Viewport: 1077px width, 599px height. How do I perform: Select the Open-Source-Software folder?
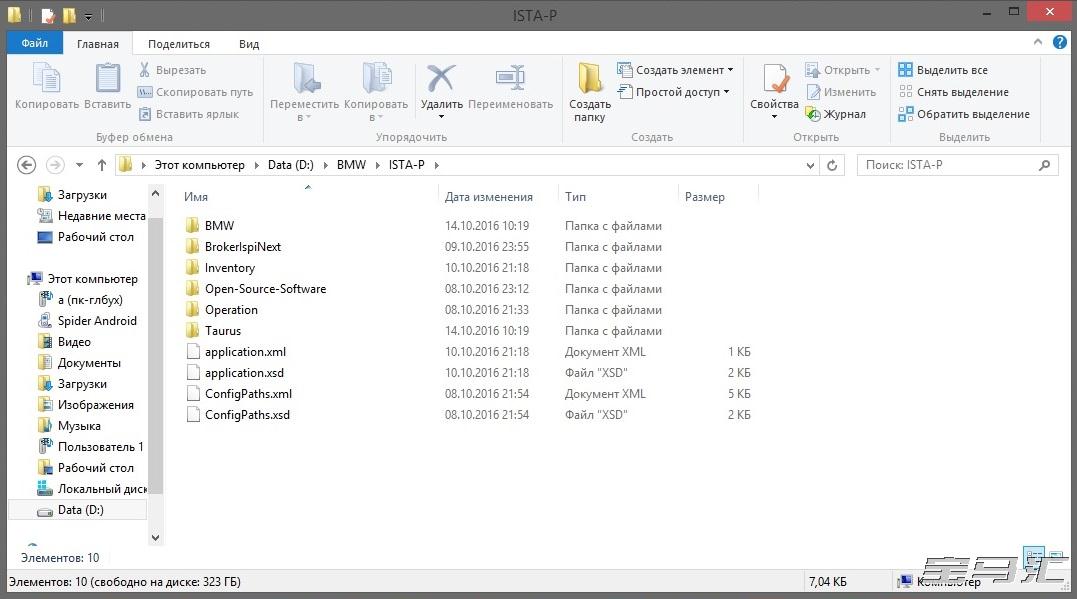click(x=265, y=289)
